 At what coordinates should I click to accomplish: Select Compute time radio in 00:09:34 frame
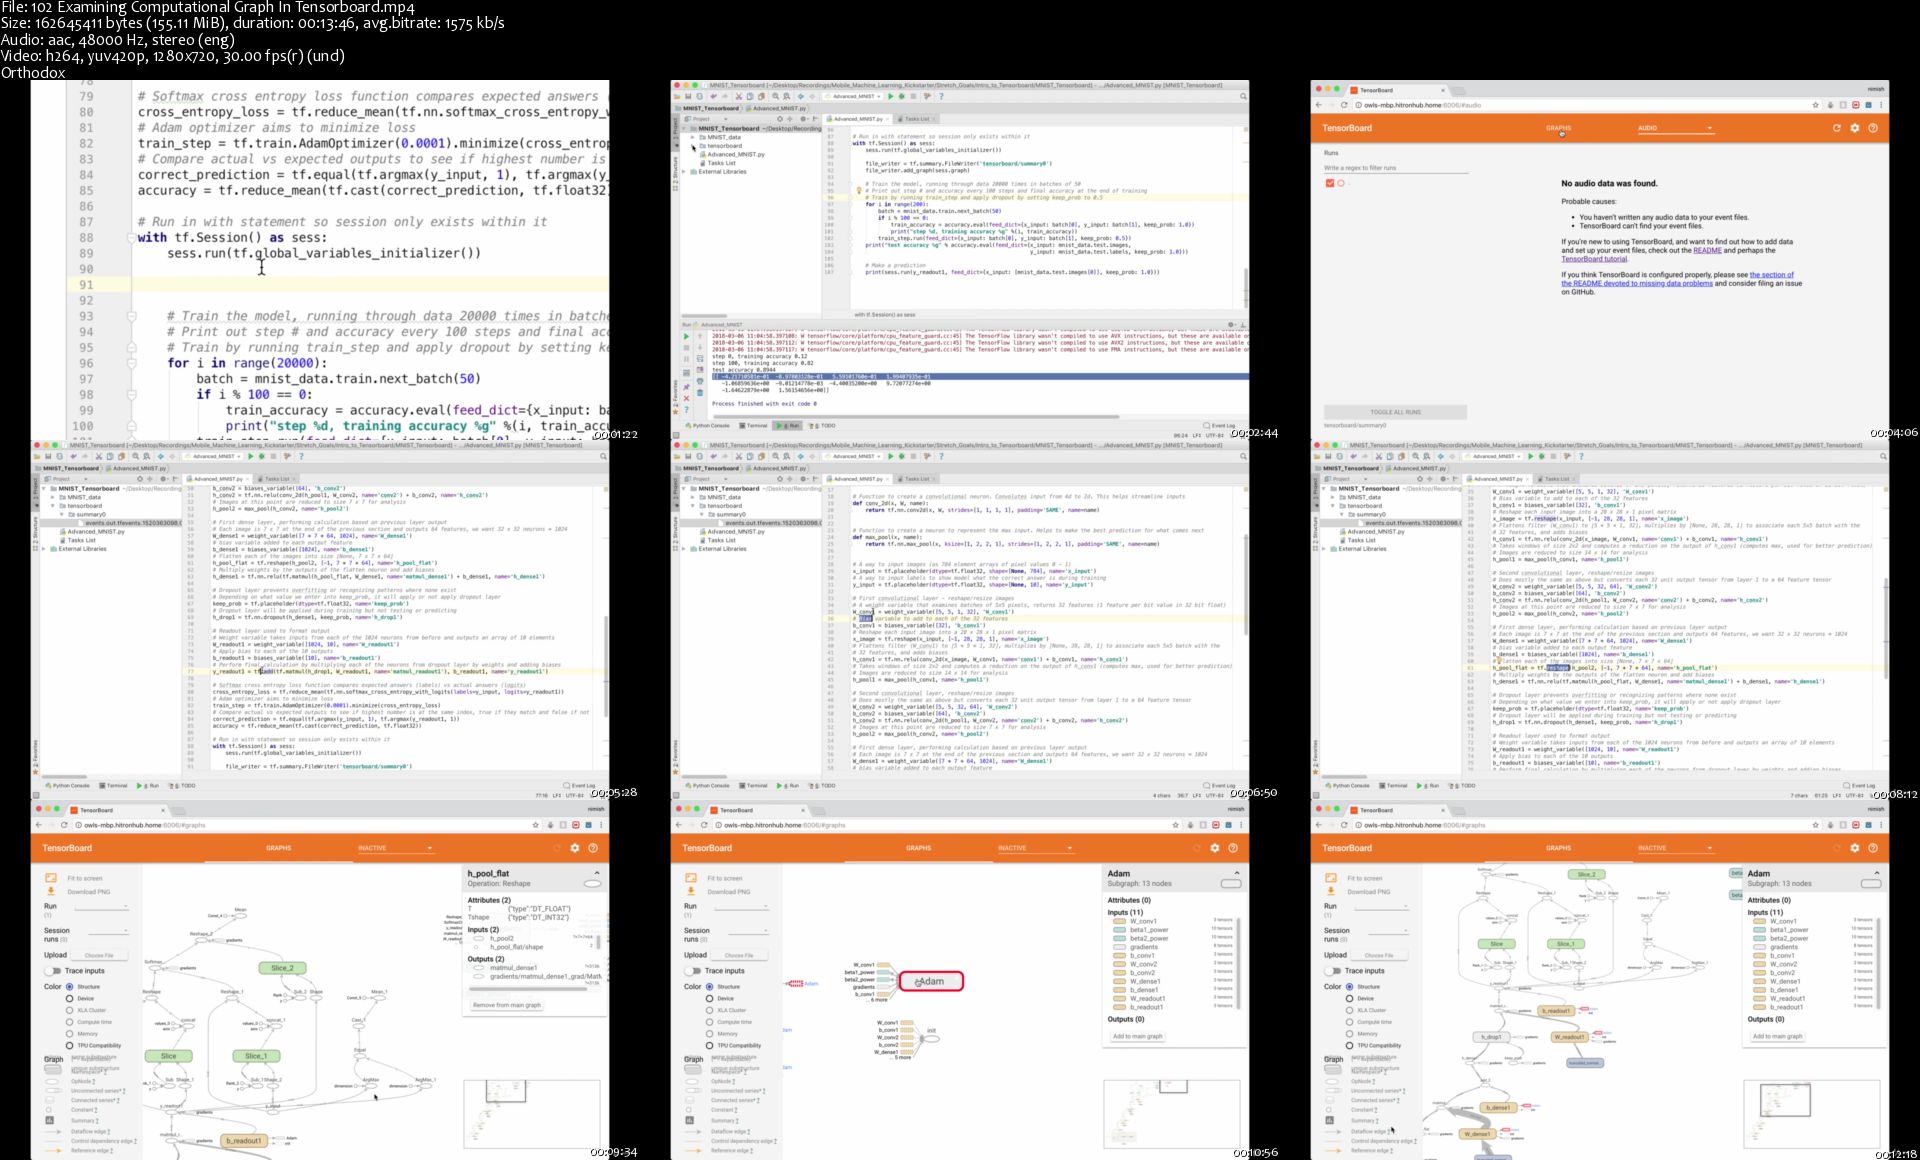point(69,1022)
